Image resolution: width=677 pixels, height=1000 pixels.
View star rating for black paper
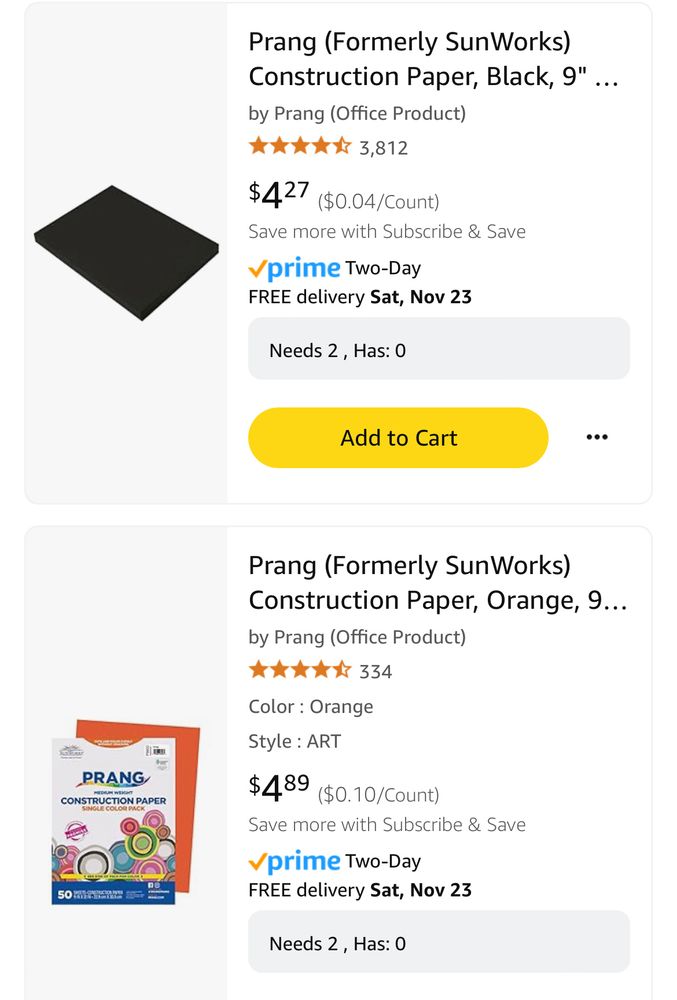[299, 147]
